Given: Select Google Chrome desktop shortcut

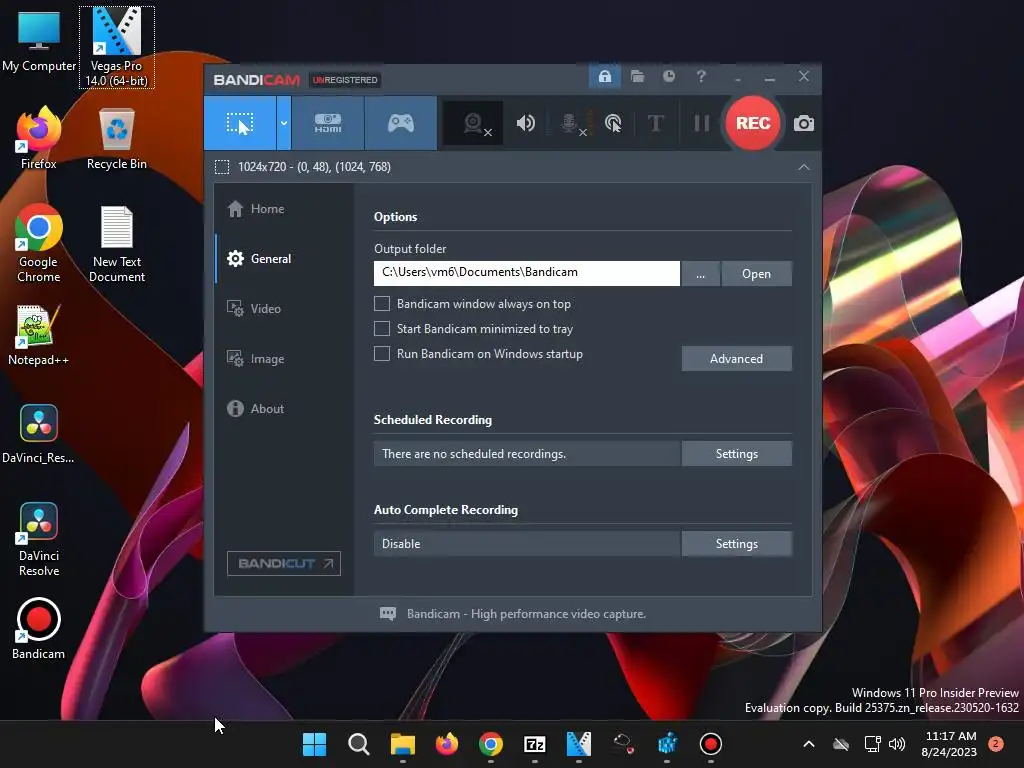Looking at the screenshot, I should tap(39, 244).
